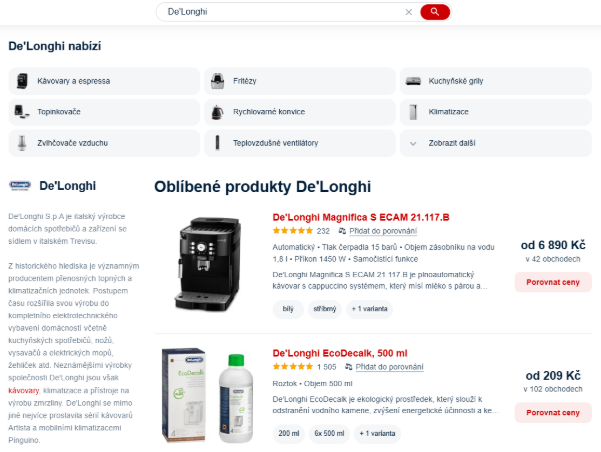This screenshot has height=452, width=601.
Task: Open Kávovary a espressa category icon
Action: point(22,81)
